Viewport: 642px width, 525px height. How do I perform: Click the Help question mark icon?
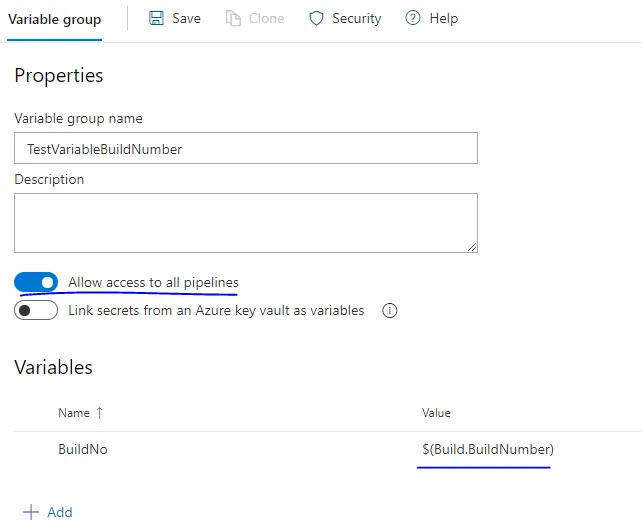(x=413, y=18)
